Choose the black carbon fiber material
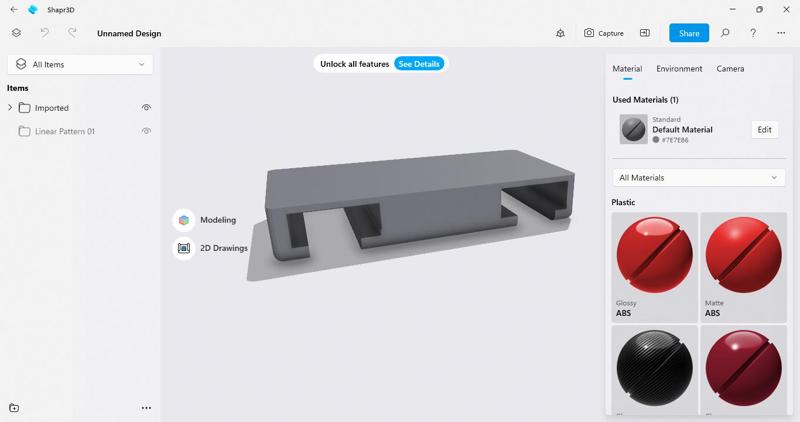 (655, 369)
